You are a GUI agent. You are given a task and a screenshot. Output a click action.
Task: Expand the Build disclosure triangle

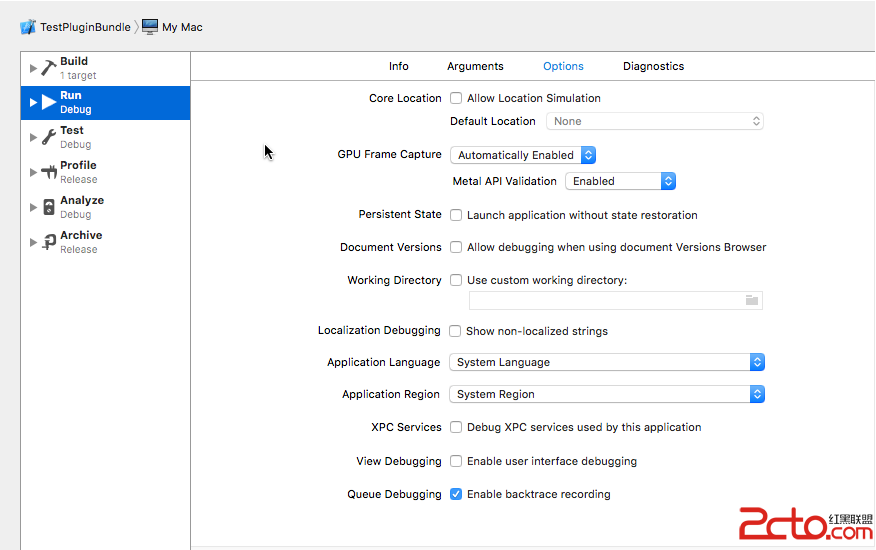tap(33, 68)
